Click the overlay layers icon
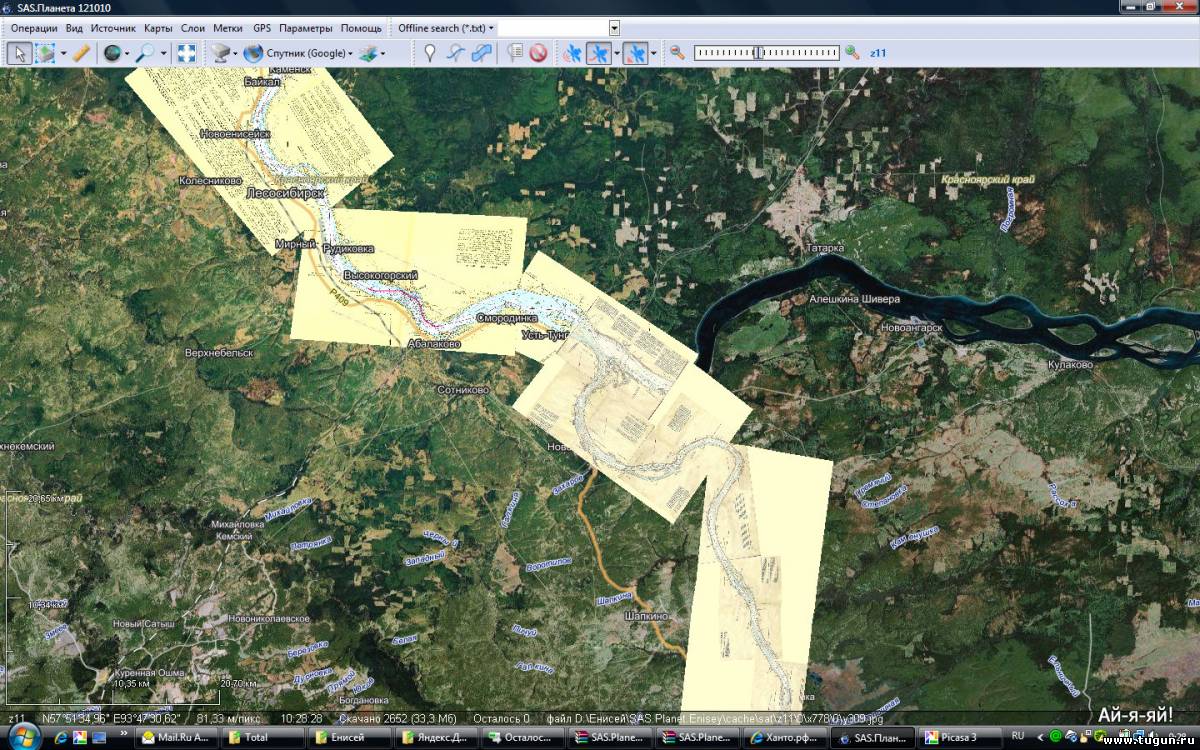This screenshot has width=1200, height=750. [369, 53]
